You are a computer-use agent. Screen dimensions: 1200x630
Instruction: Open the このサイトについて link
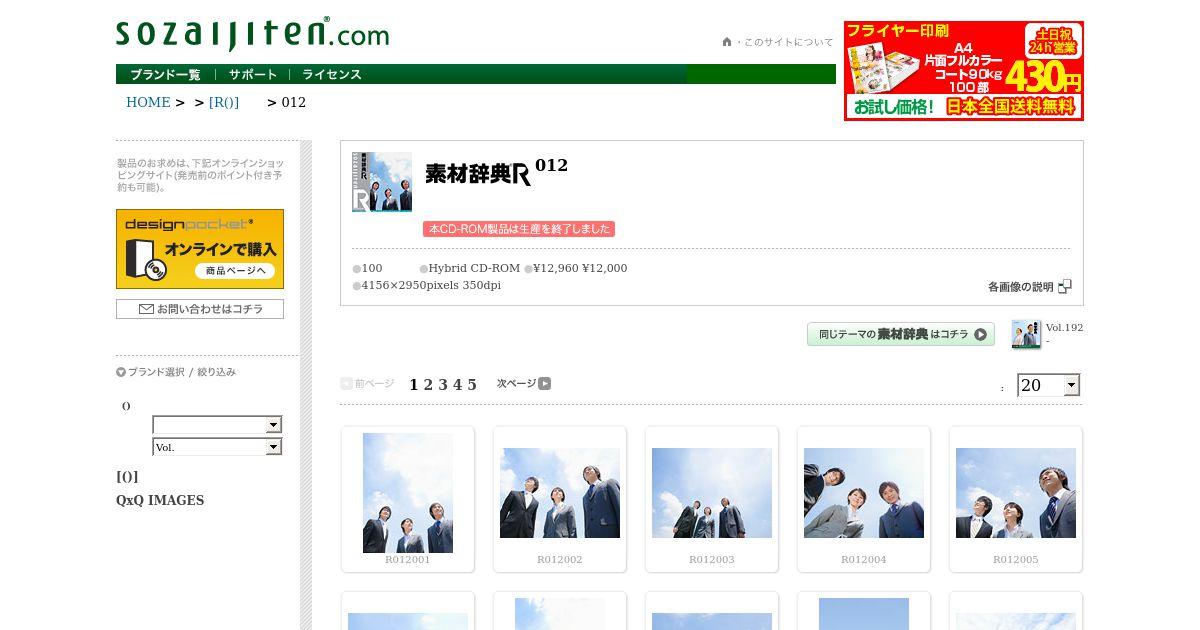pyautogui.click(x=788, y=42)
